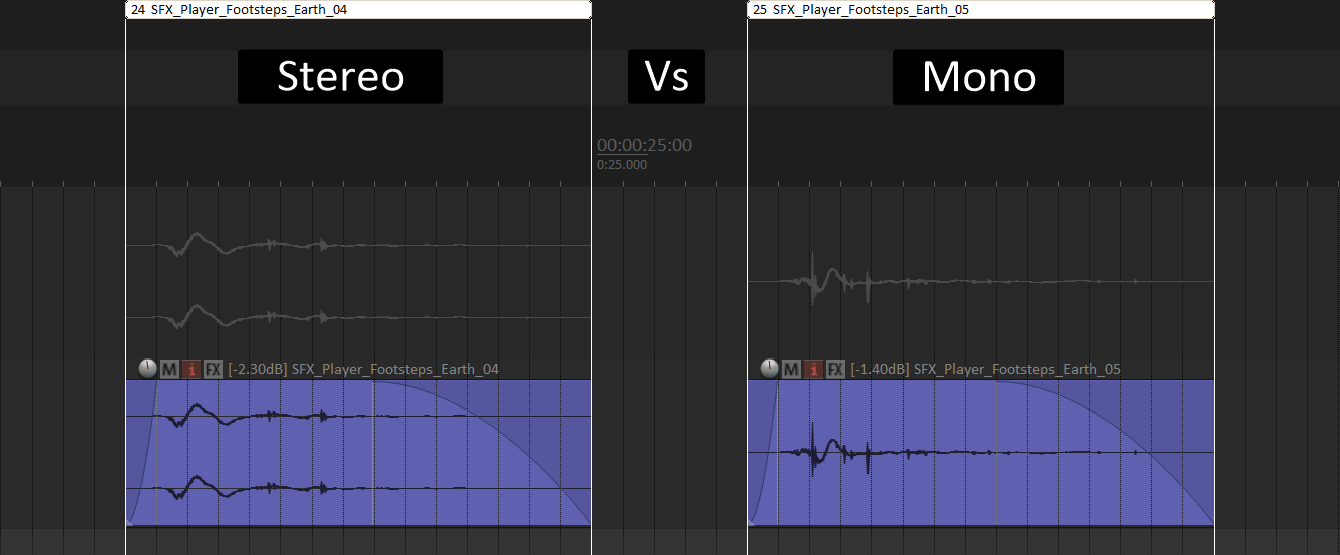Image resolution: width=1340 pixels, height=555 pixels.
Task: Open item notes for Footsteps_Earth_05
Action: [x=813, y=370]
